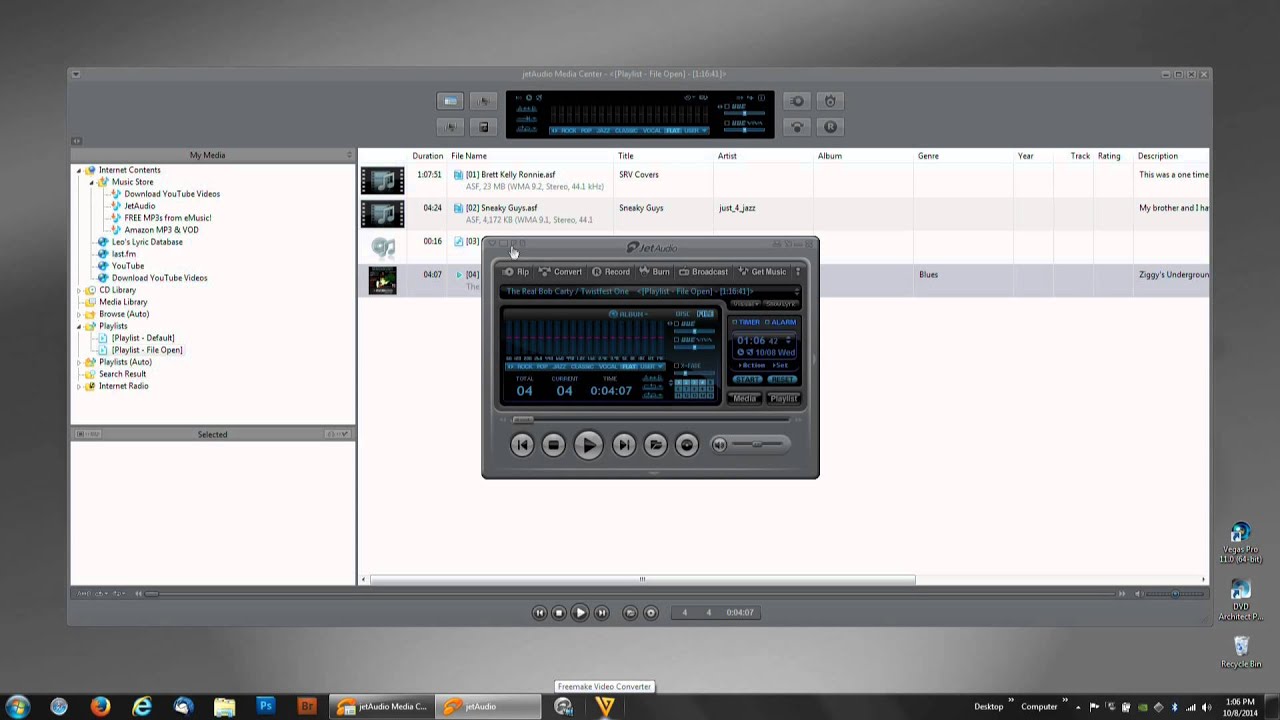Mute using speaker icon in mini player
This screenshot has height=720, width=1280.
point(719,445)
